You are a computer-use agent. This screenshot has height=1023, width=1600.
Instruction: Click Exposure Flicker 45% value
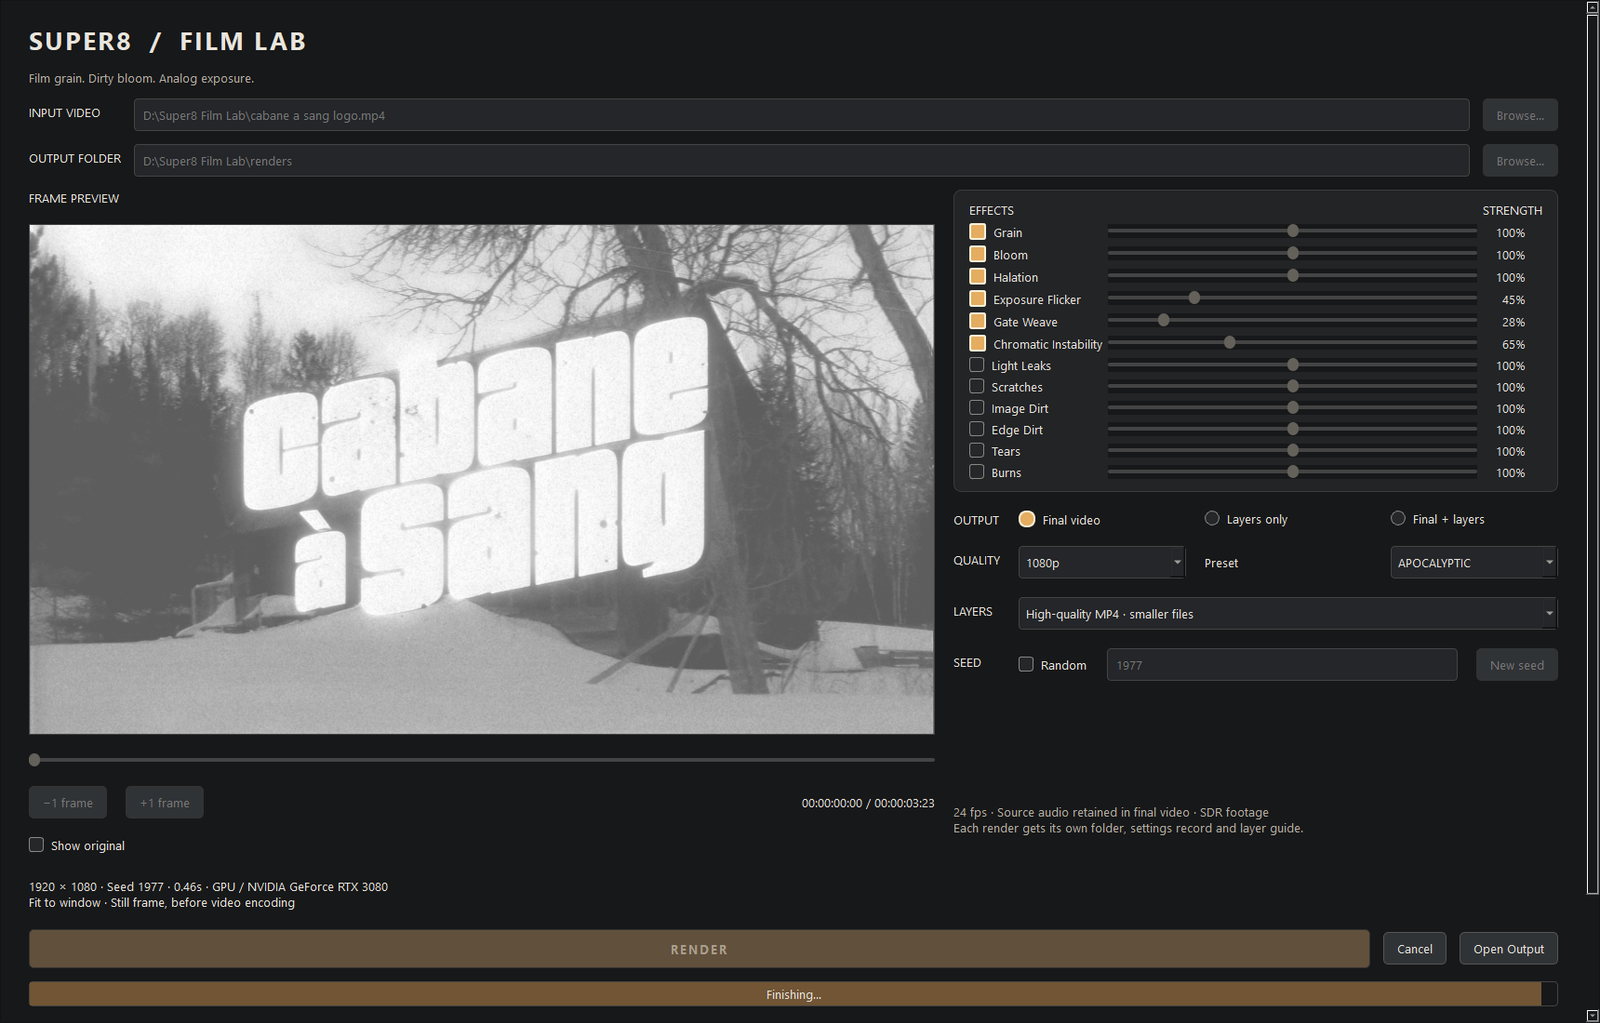click(x=1513, y=300)
